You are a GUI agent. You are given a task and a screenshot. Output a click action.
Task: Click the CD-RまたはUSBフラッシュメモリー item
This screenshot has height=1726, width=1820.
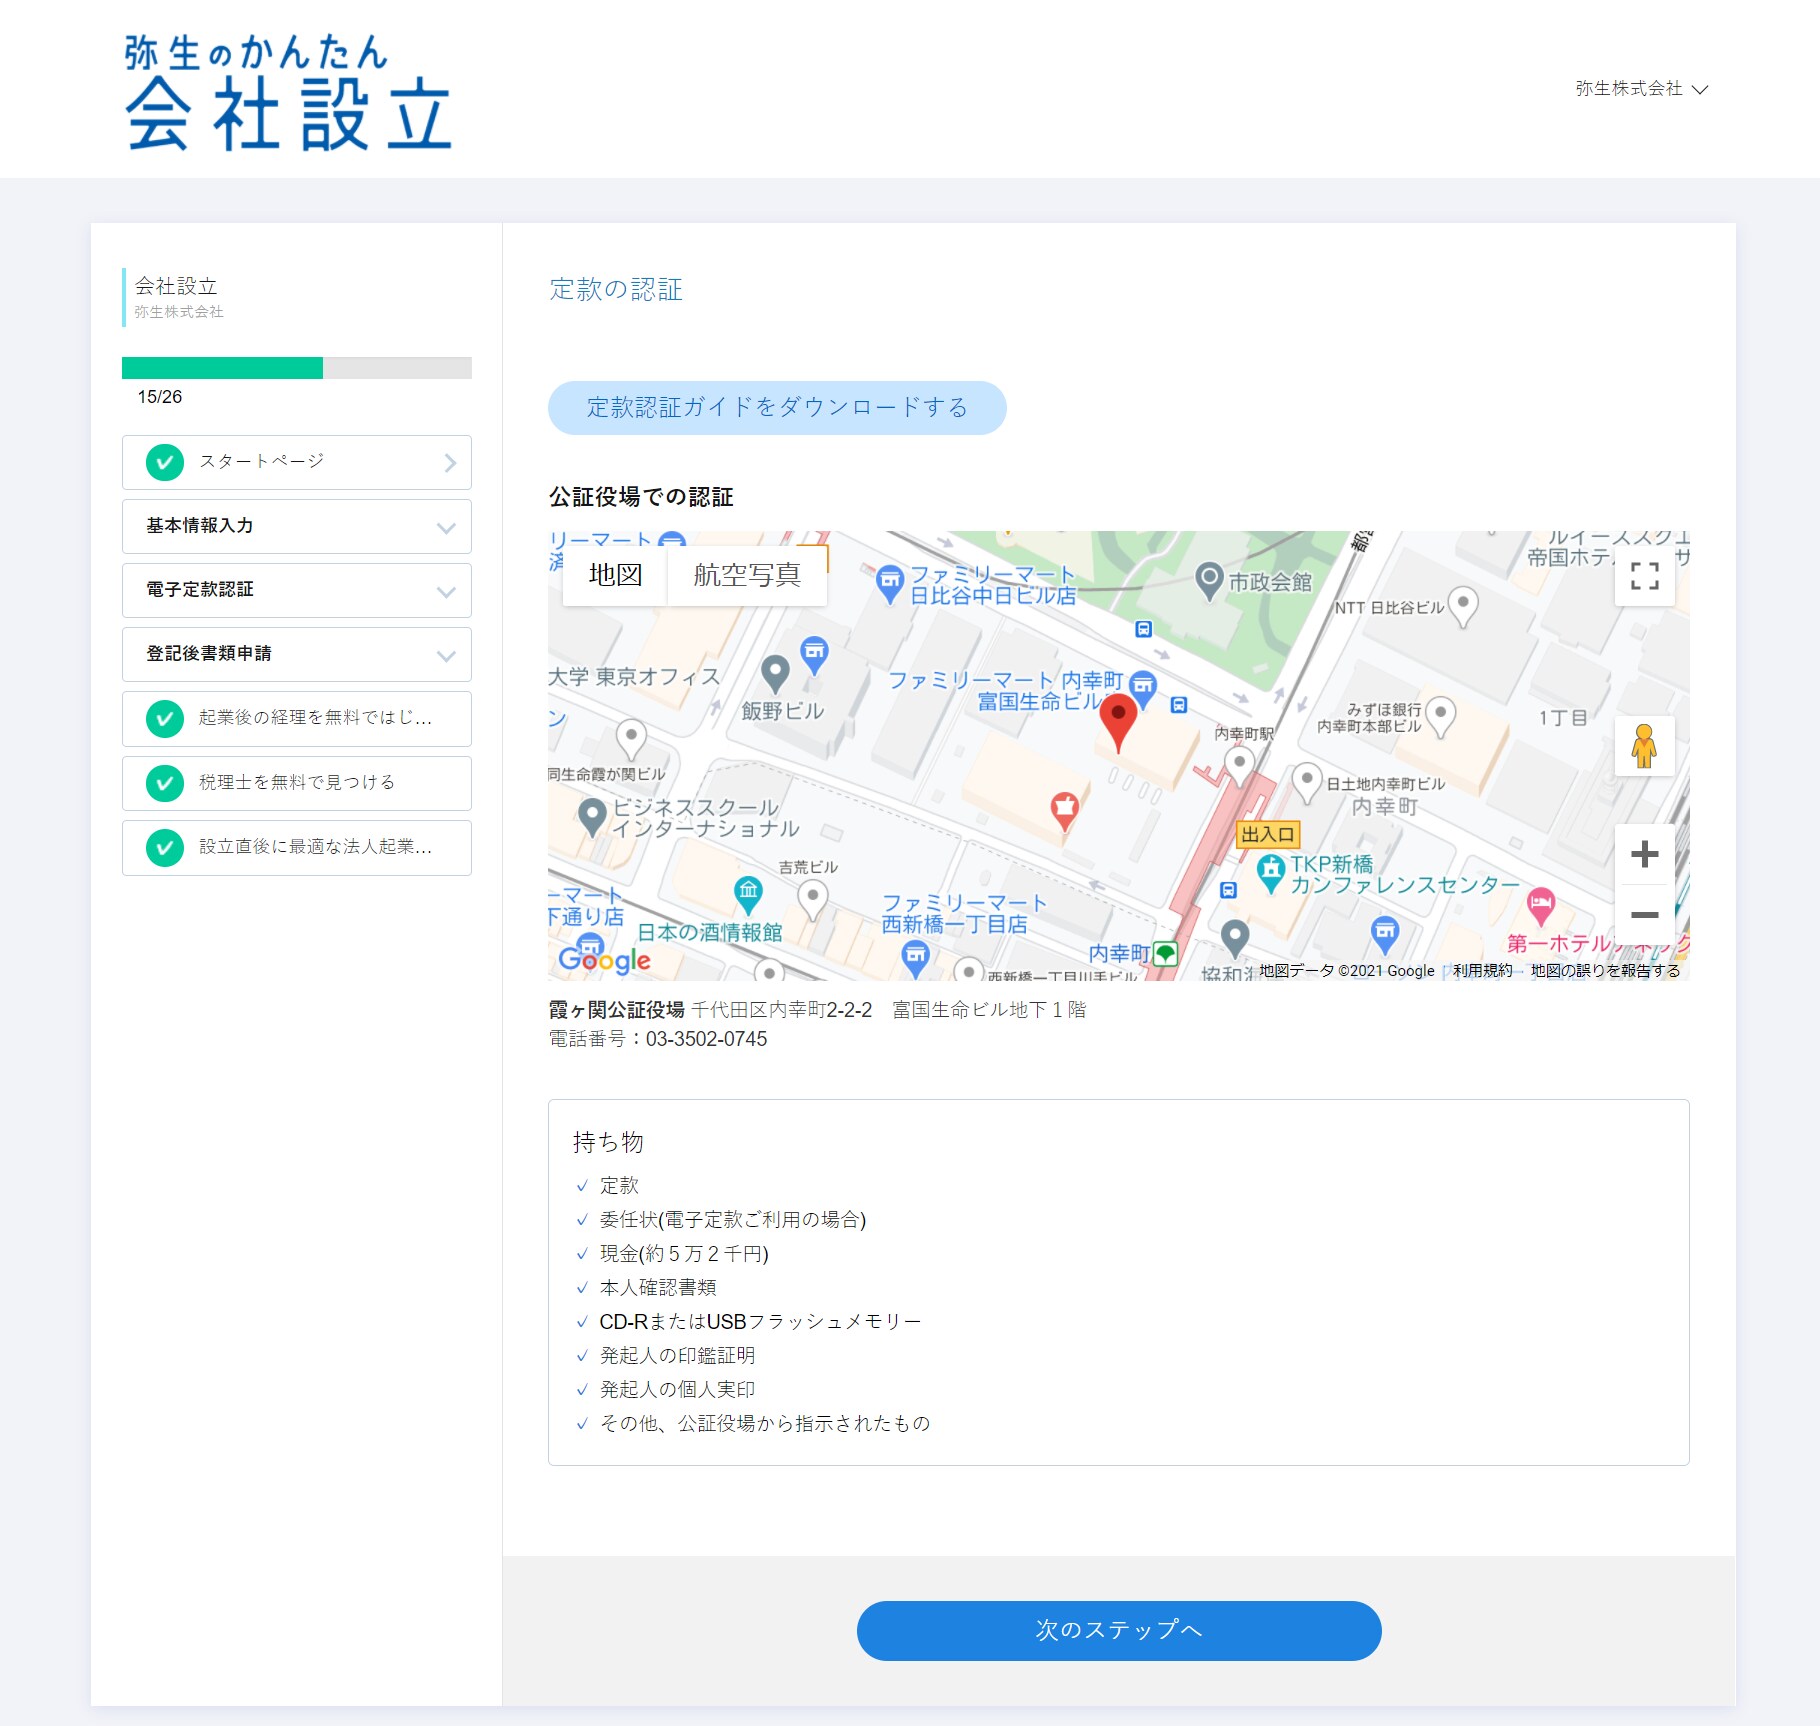pyautogui.click(x=760, y=1321)
